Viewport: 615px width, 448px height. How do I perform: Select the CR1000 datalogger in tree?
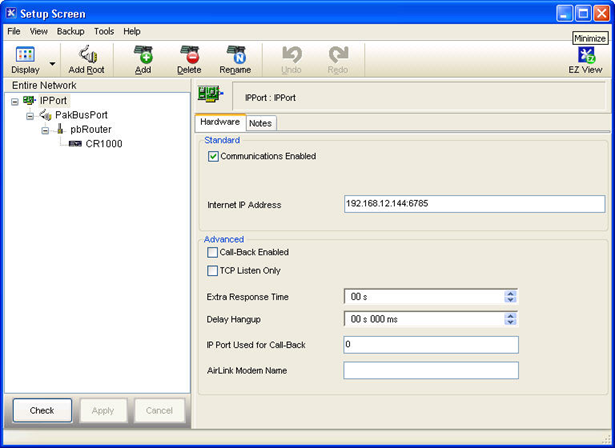pos(104,144)
